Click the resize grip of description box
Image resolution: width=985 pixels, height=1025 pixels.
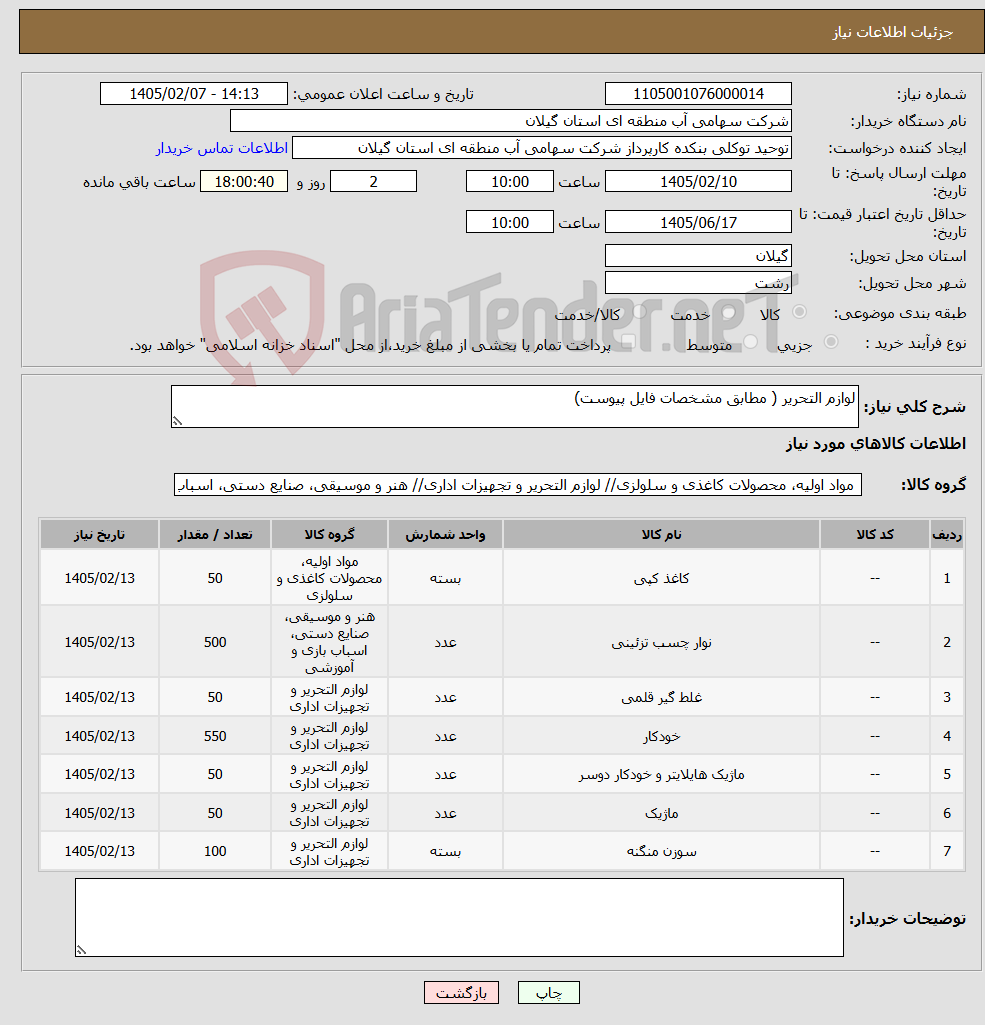177,421
